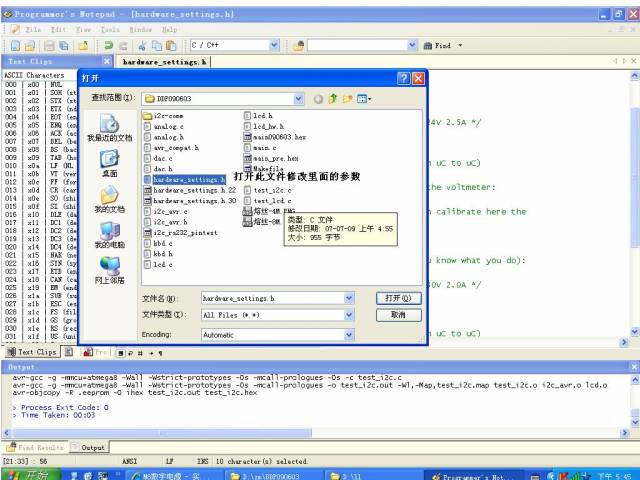Expand the Encoding Automatic dropdown
The width and height of the screenshot is (640, 480).
pyautogui.click(x=347, y=334)
